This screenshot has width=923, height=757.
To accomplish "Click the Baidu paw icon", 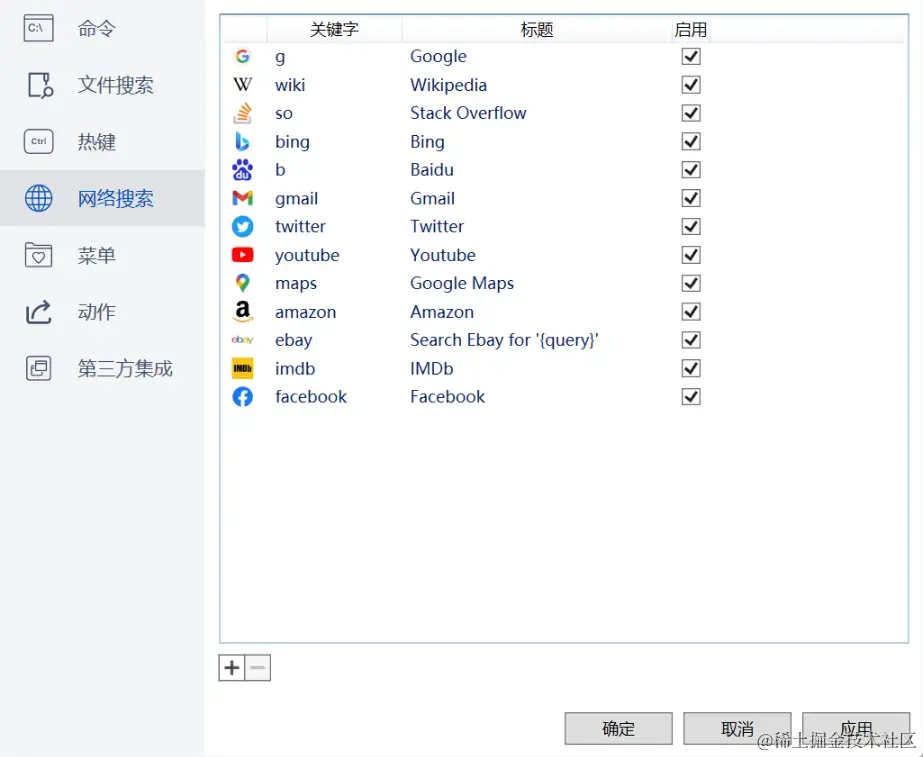I will 243,170.
